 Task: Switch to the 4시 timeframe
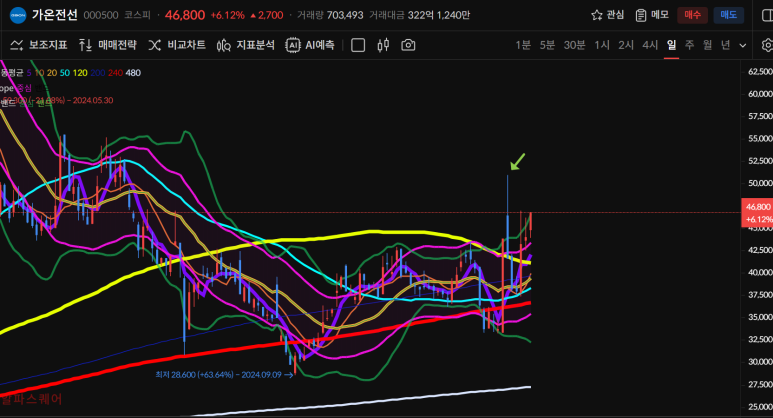coord(650,45)
